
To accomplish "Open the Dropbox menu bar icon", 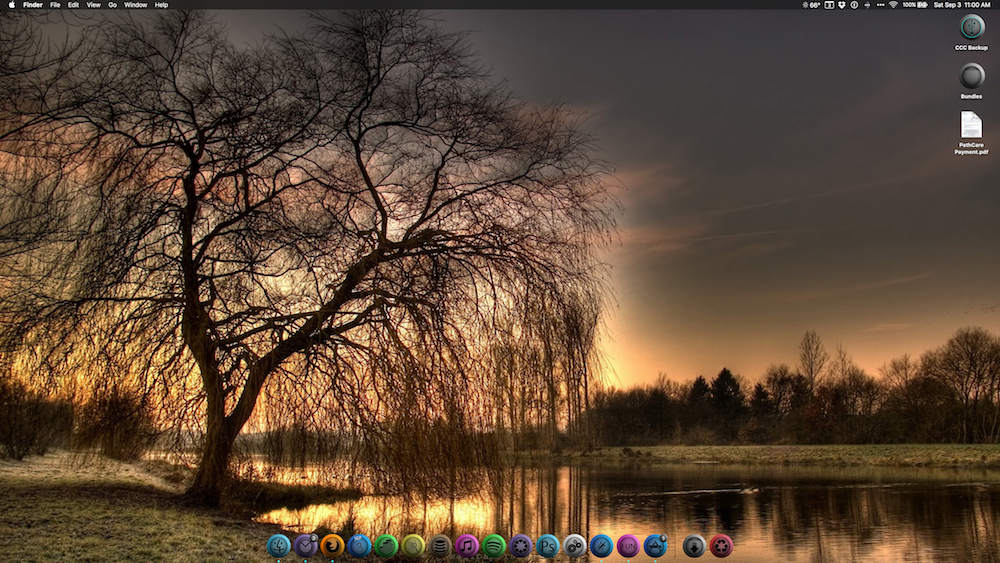I will point(842,4).
